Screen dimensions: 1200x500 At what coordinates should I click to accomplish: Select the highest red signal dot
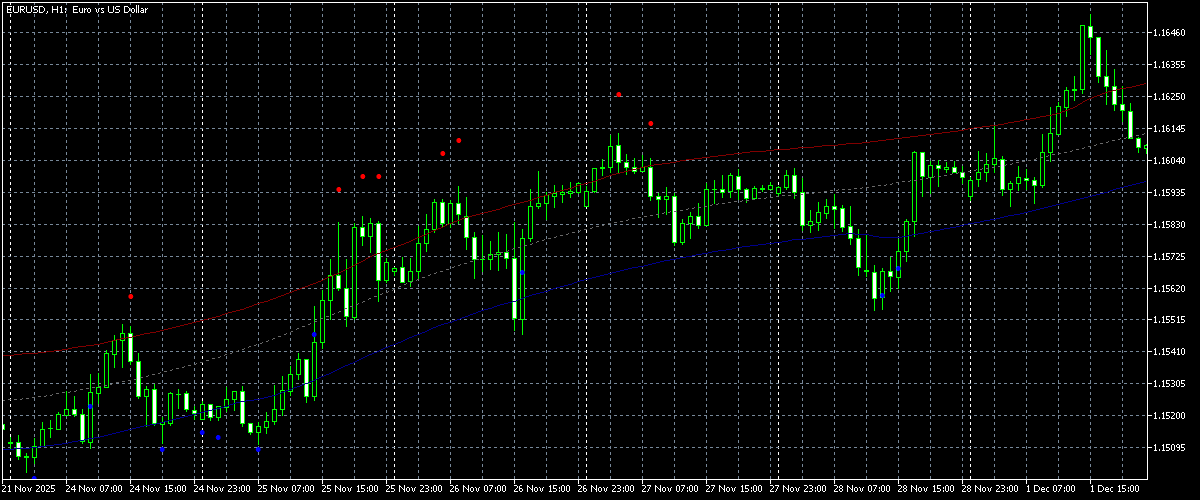(619, 94)
